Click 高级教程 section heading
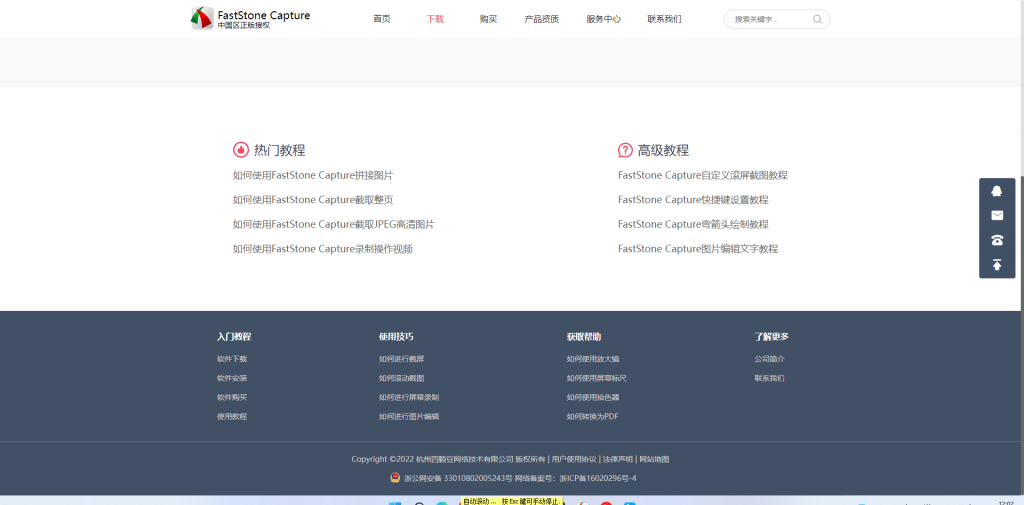The image size is (1024, 505). [x=664, y=150]
